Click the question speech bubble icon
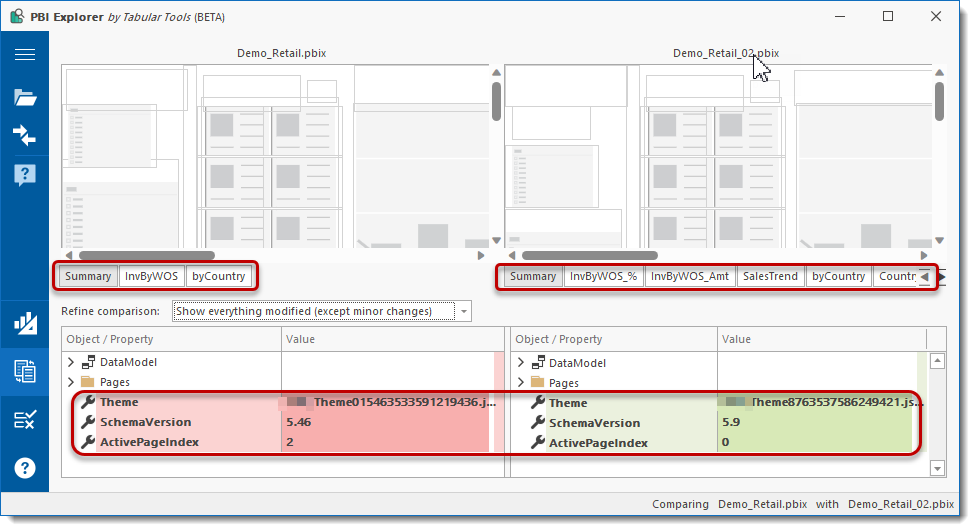This screenshot has height=531, width=975. (25, 175)
